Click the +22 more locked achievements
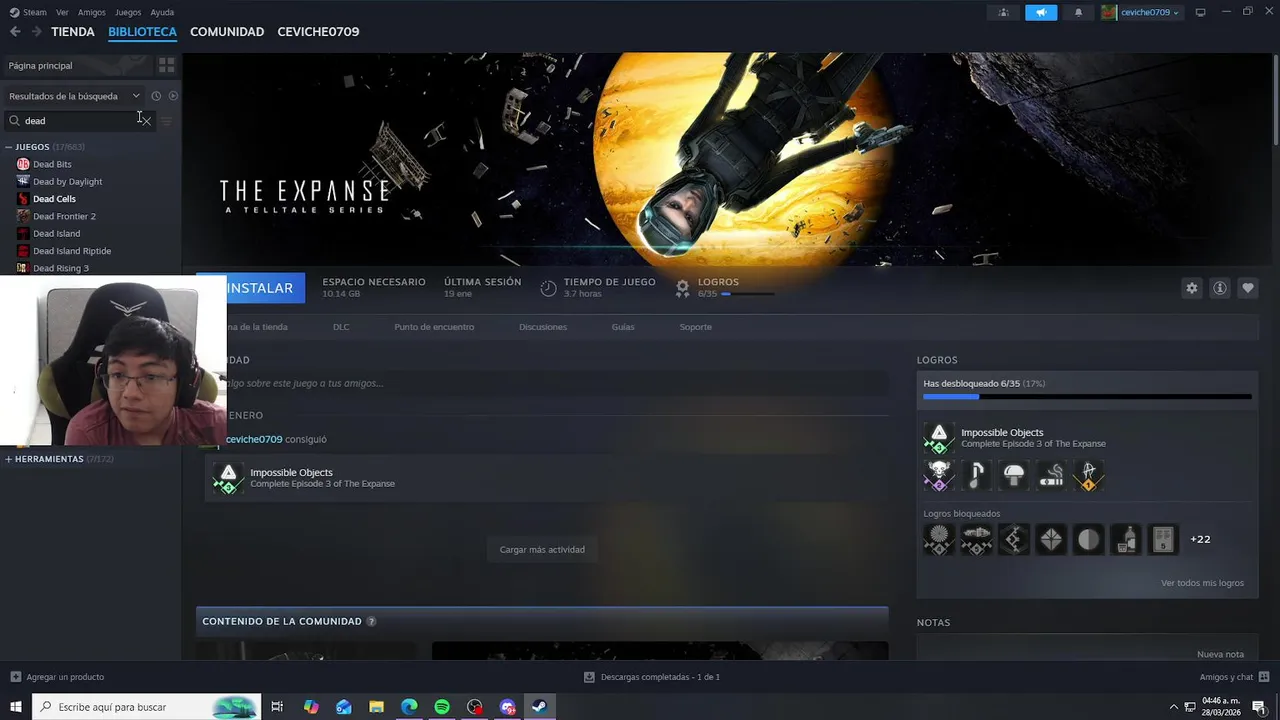 [x=1200, y=539]
